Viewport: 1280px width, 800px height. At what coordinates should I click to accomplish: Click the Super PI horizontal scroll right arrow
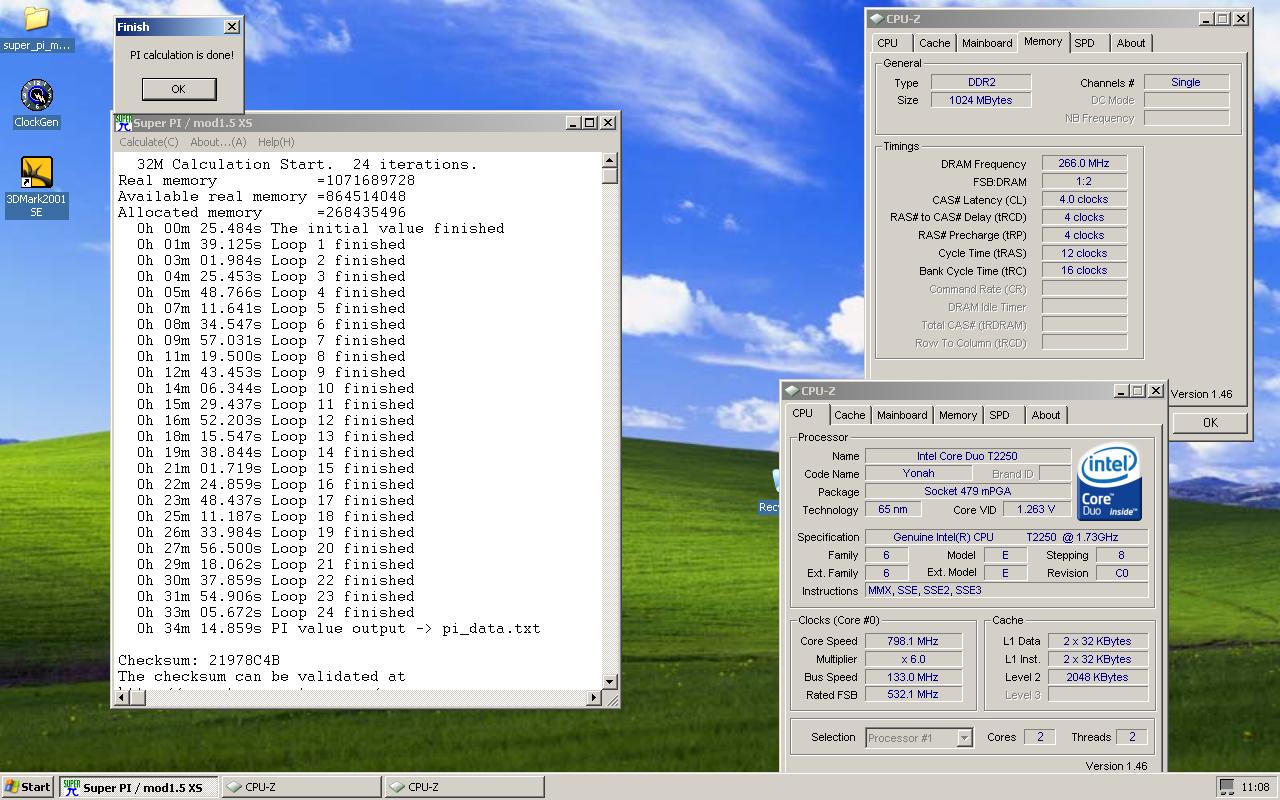(x=594, y=697)
